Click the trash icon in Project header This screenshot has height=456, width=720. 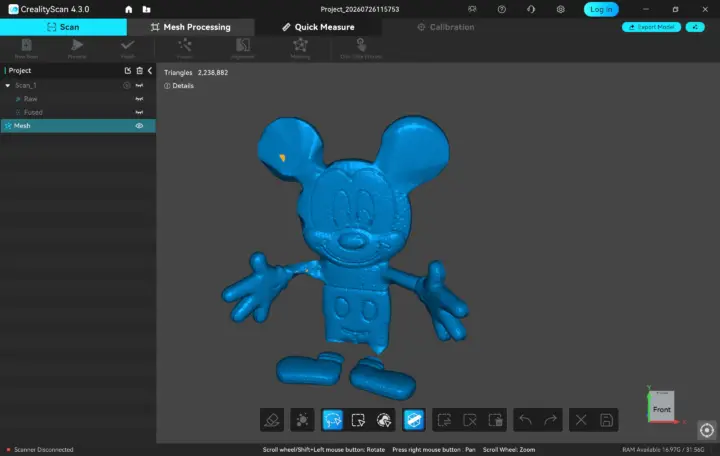(x=140, y=70)
